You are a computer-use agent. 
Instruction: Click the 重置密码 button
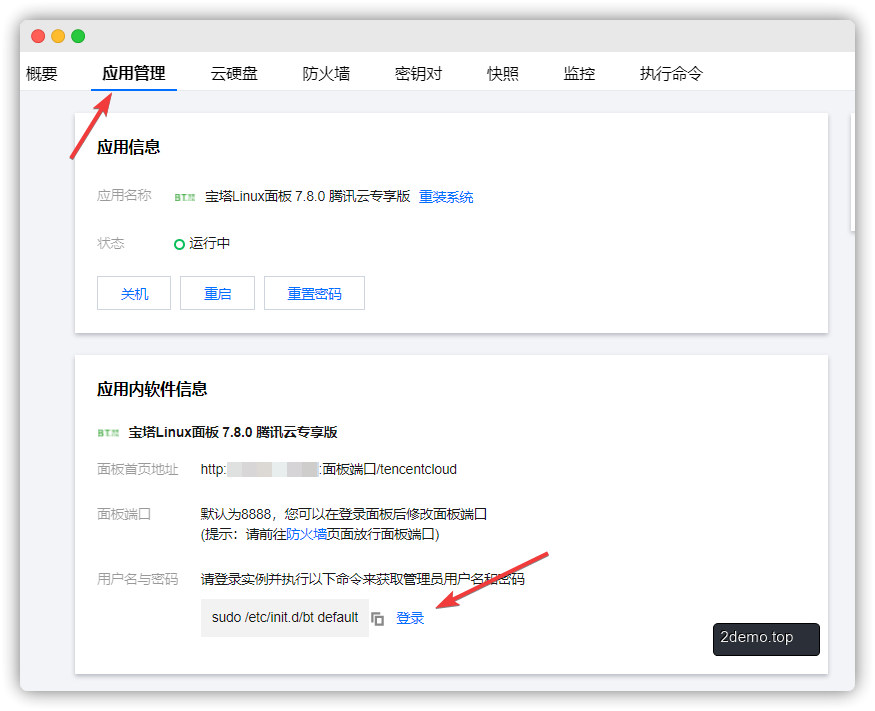[x=314, y=293]
